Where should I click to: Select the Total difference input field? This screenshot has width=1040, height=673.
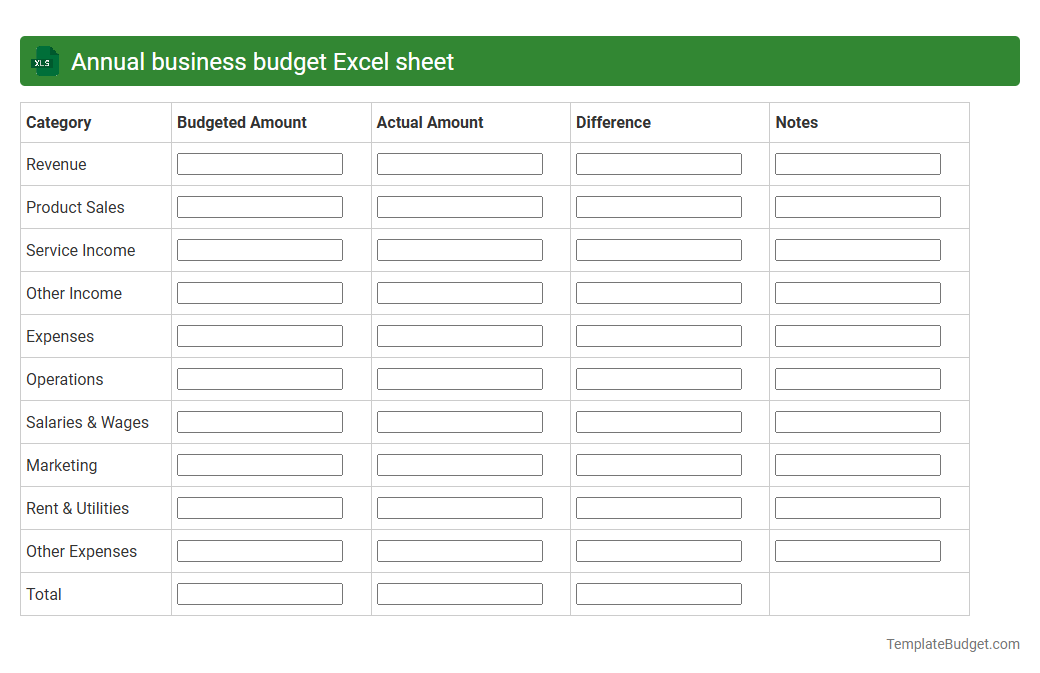[x=658, y=593]
